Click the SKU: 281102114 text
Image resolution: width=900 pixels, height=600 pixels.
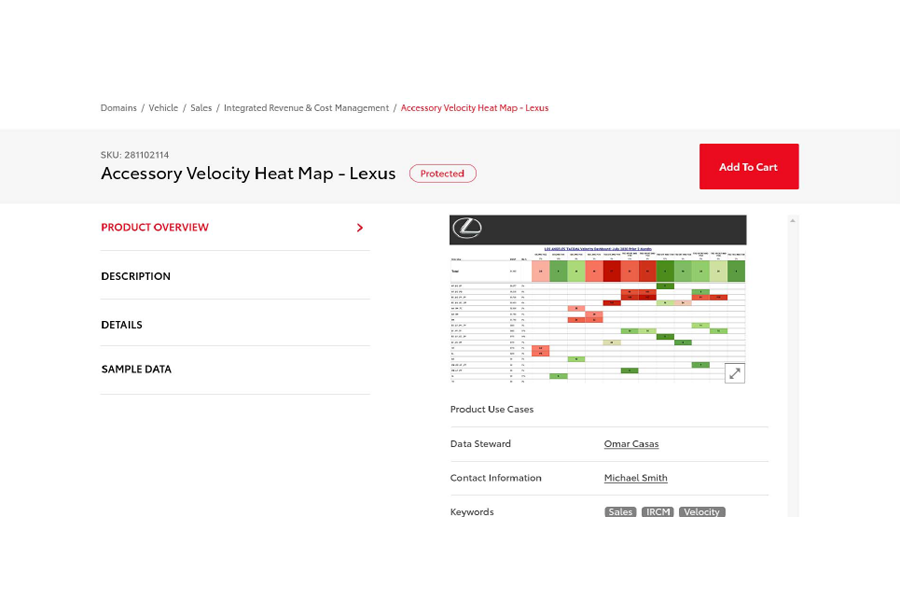click(x=135, y=155)
